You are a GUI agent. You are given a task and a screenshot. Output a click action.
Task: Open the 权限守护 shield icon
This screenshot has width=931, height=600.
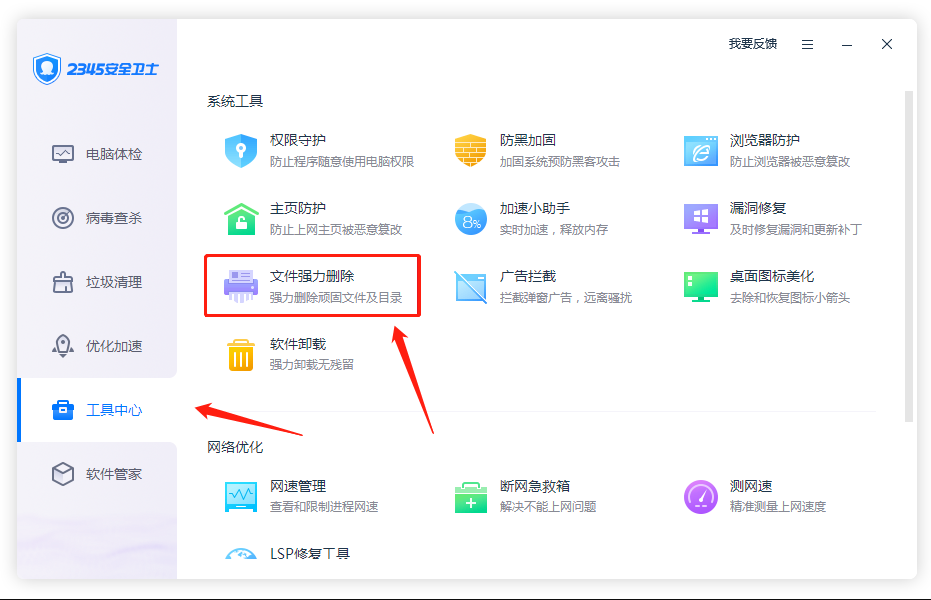point(241,150)
